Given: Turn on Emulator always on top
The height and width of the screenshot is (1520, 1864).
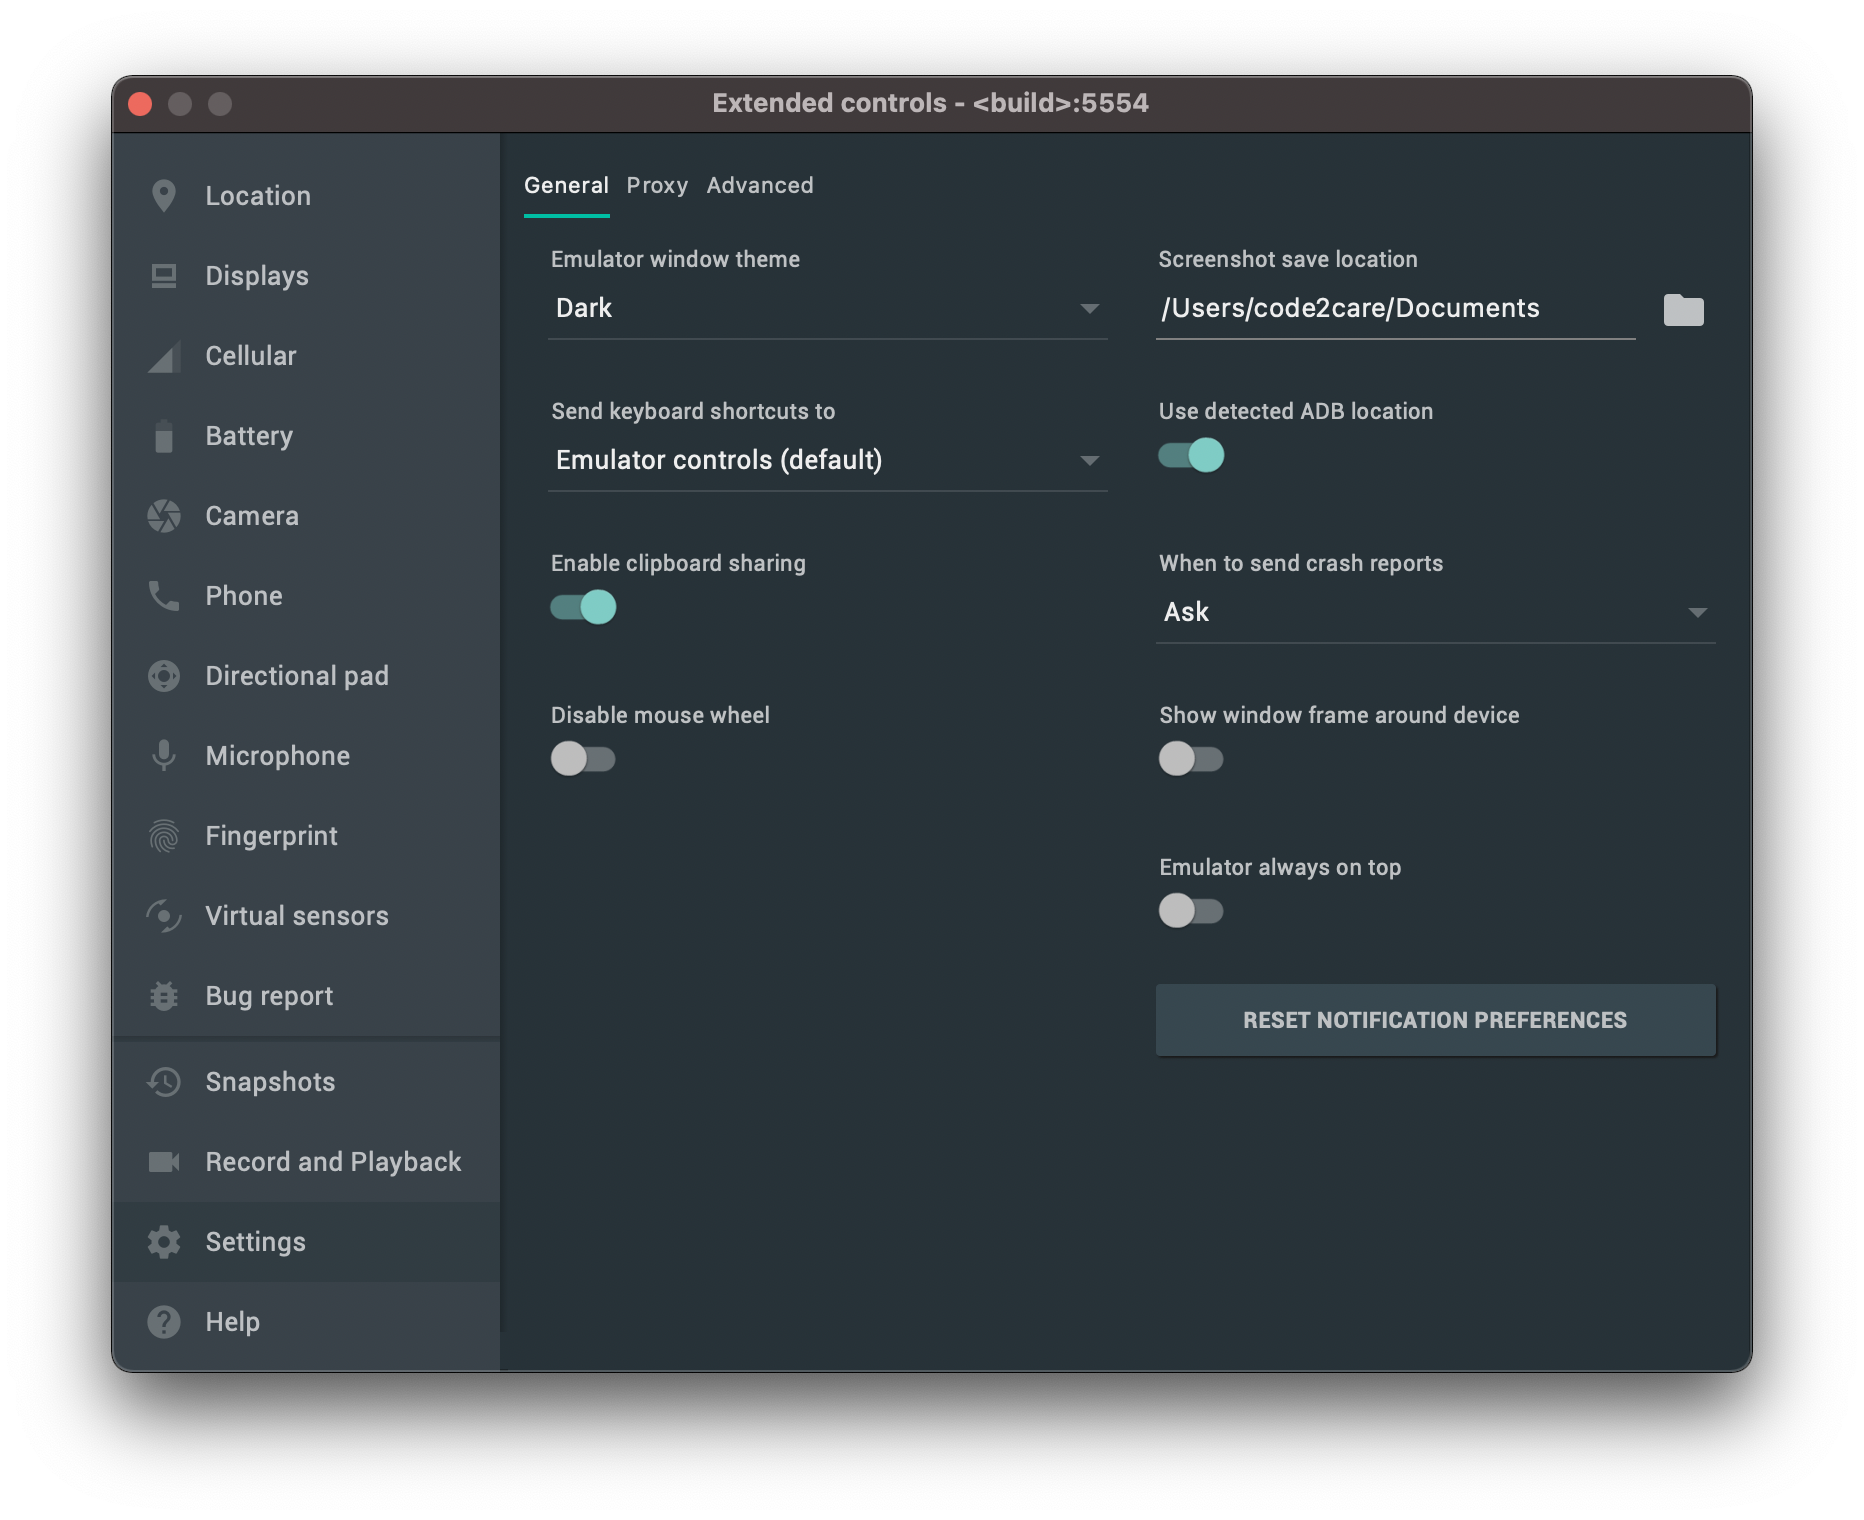Looking at the screenshot, I should point(1191,911).
